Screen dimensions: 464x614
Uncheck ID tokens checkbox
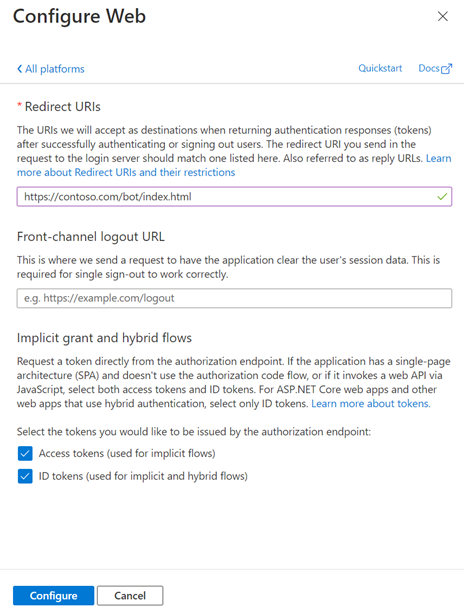pos(25,476)
